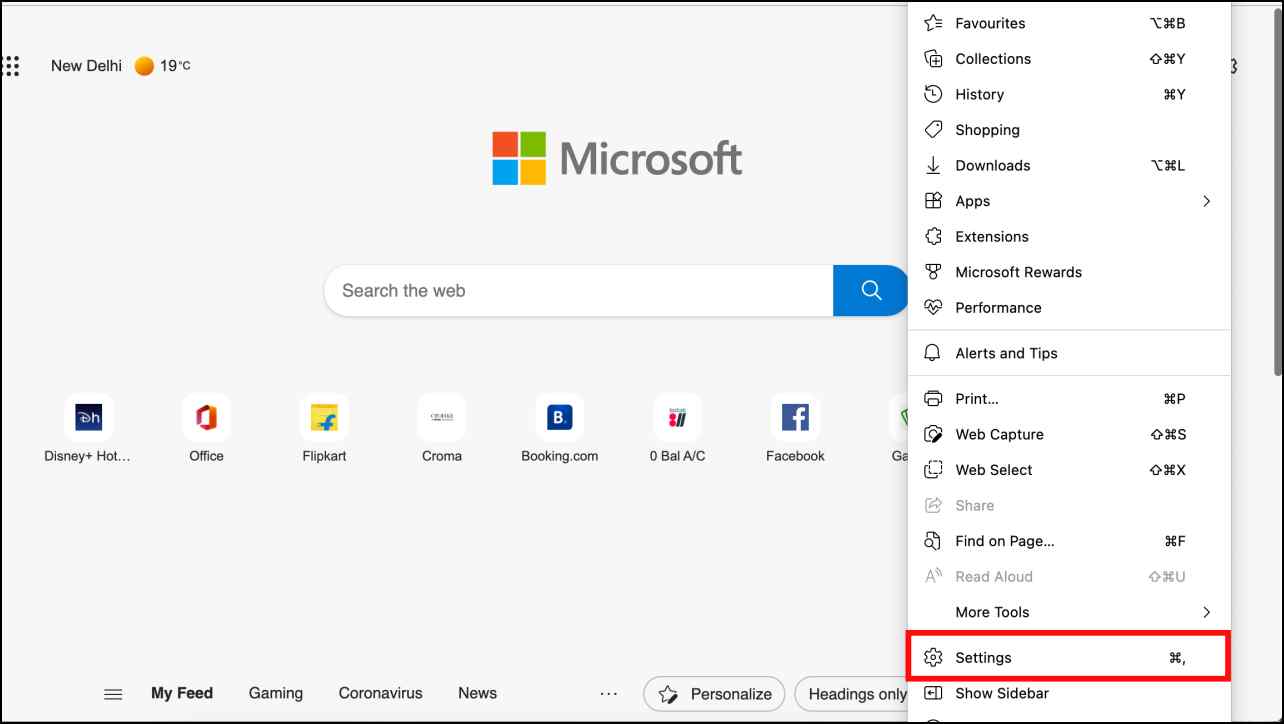Click the Downloads arrow icon
The image size is (1284, 724).
point(933,165)
